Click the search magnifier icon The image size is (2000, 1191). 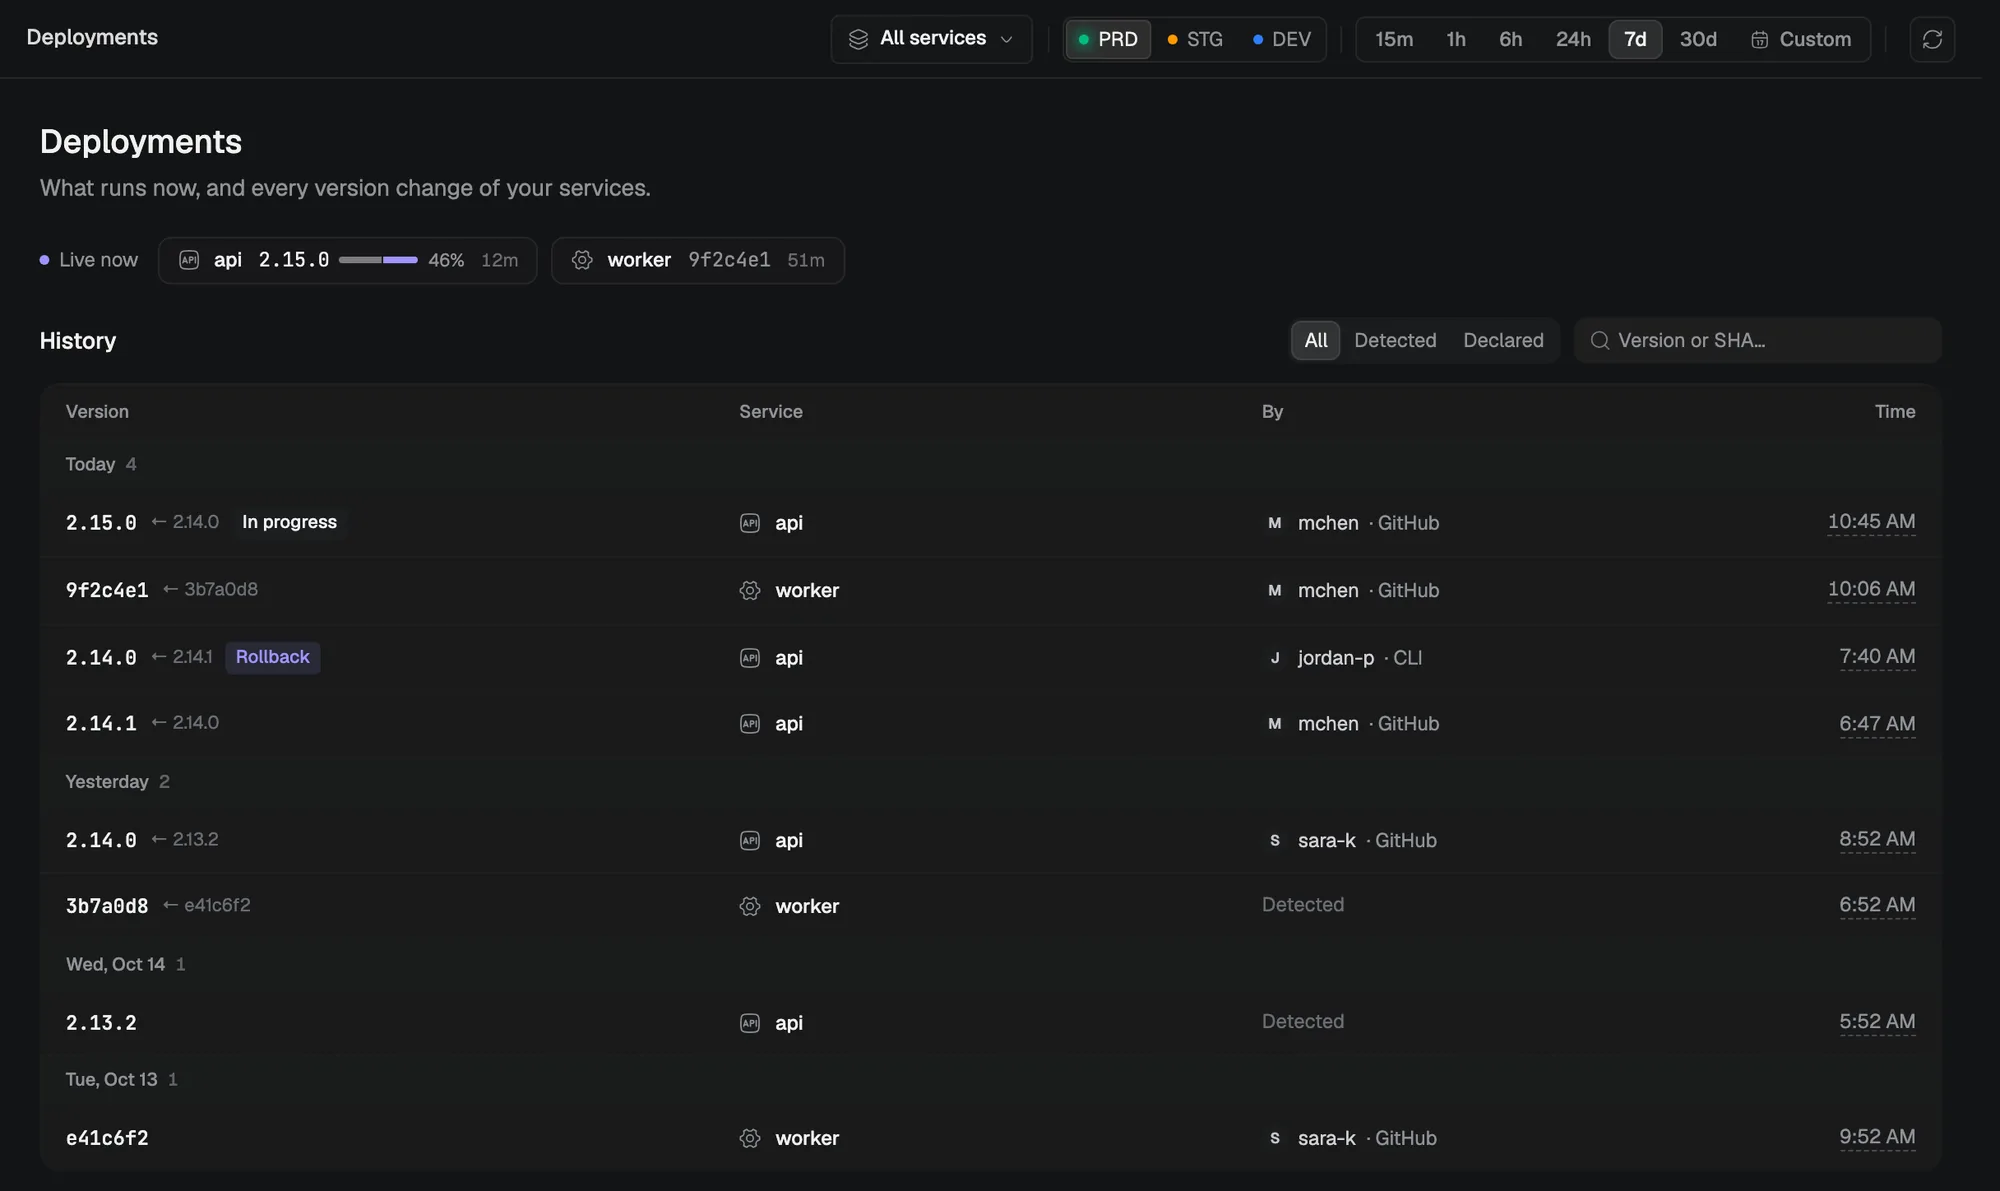coord(1600,340)
